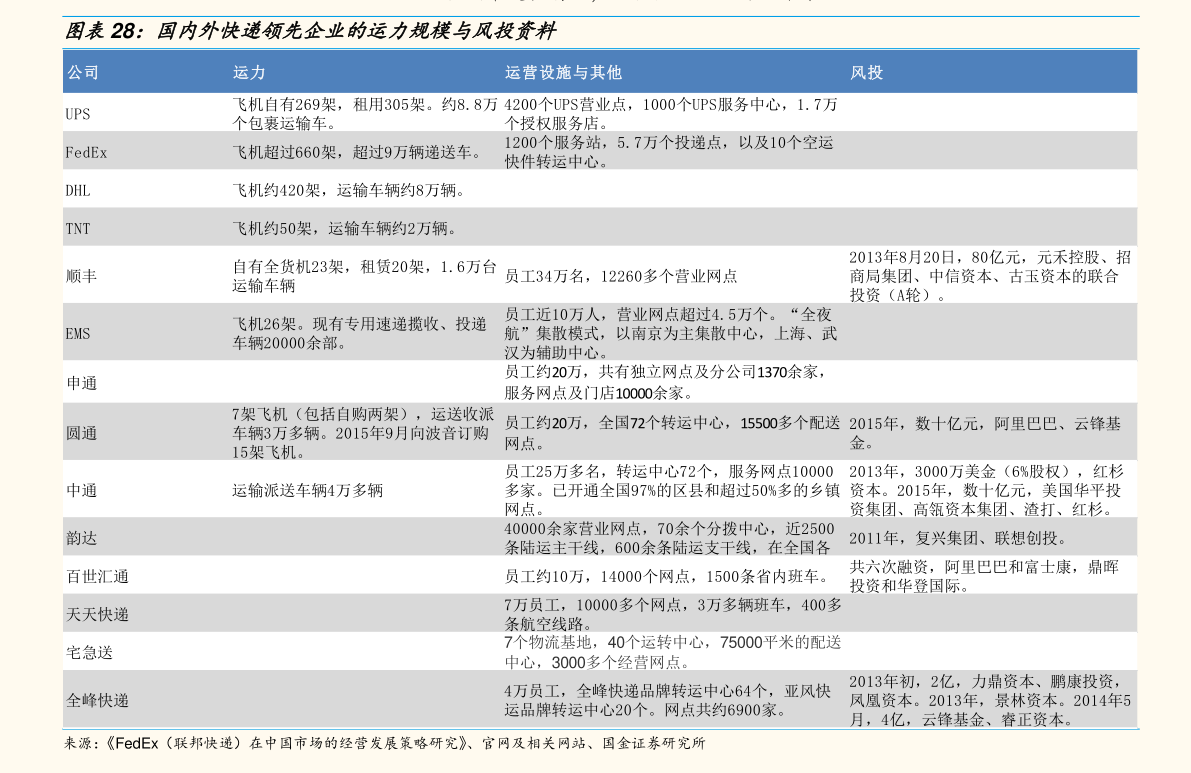Click the 'UPS' company cell
Image resolution: width=1191 pixels, height=773 pixels.
pos(77,114)
